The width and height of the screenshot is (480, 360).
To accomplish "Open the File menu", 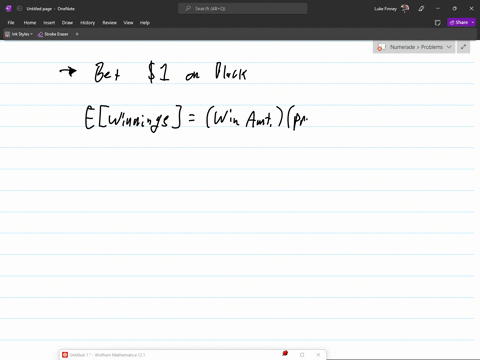I will (11, 23).
